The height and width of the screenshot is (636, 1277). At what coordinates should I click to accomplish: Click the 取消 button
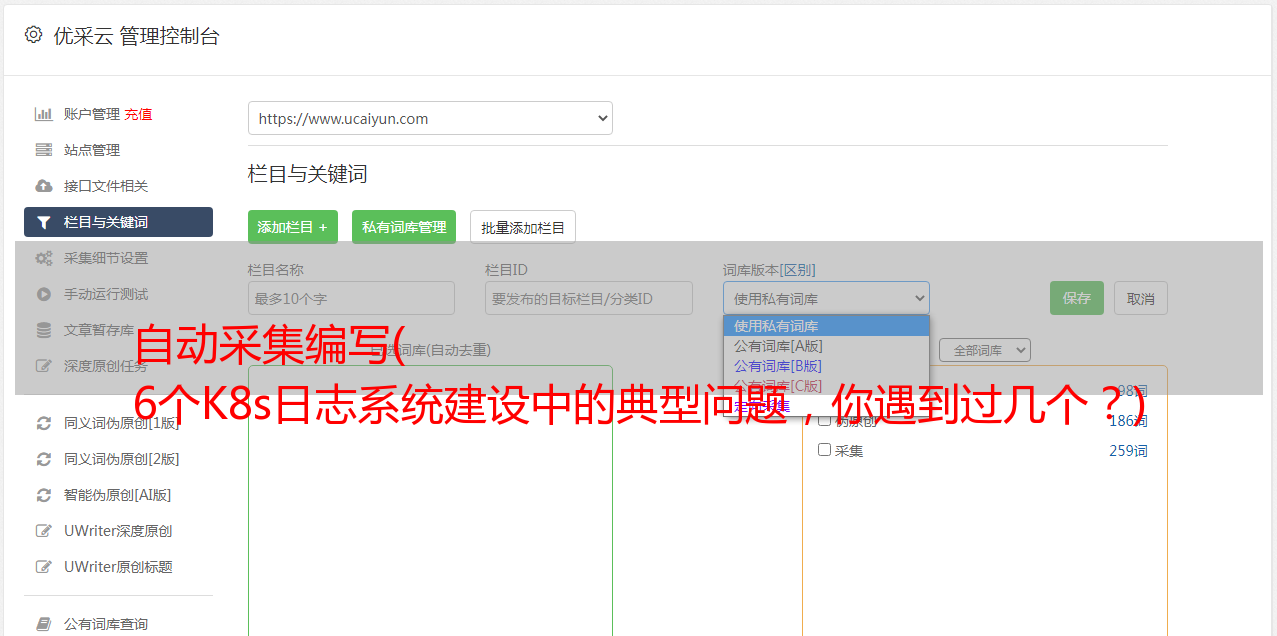(x=1141, y=298)
